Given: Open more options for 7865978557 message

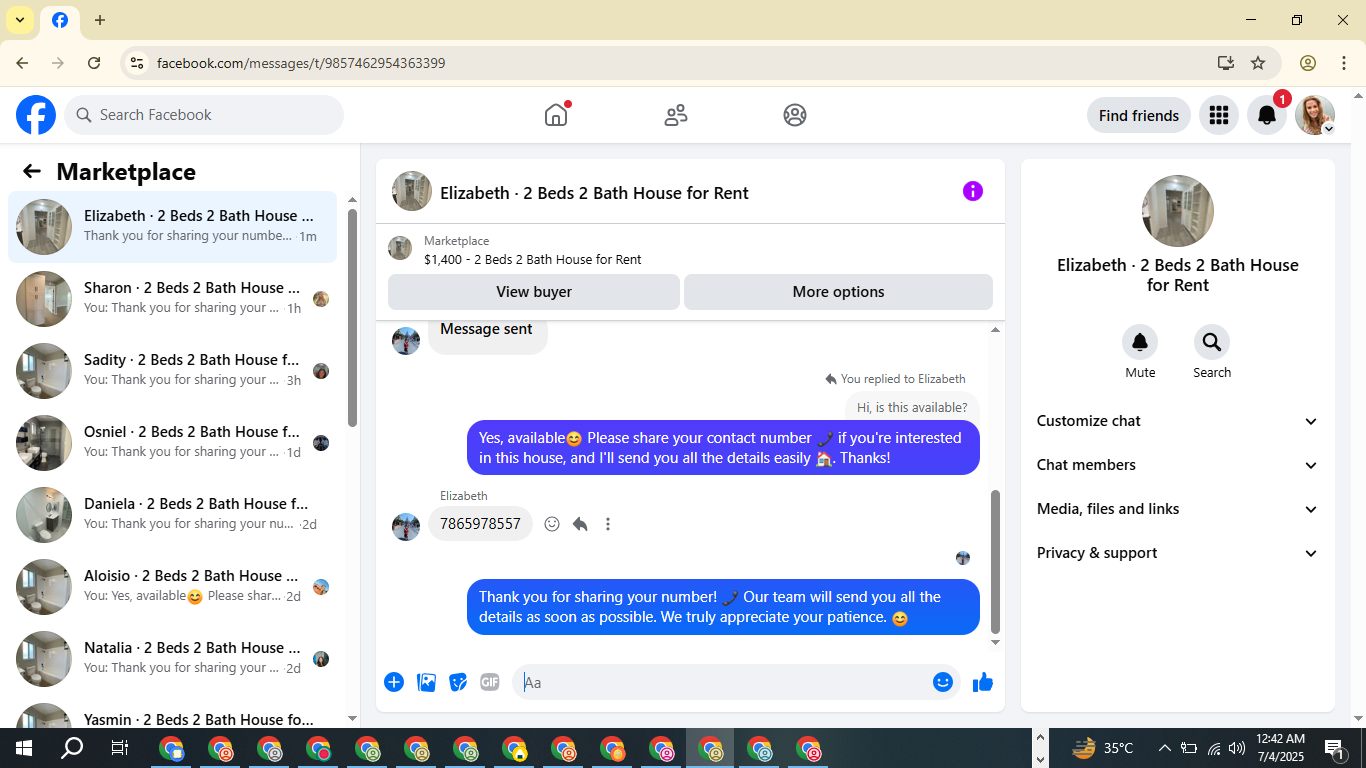Looking at the screenshot, I should (608, 524).
